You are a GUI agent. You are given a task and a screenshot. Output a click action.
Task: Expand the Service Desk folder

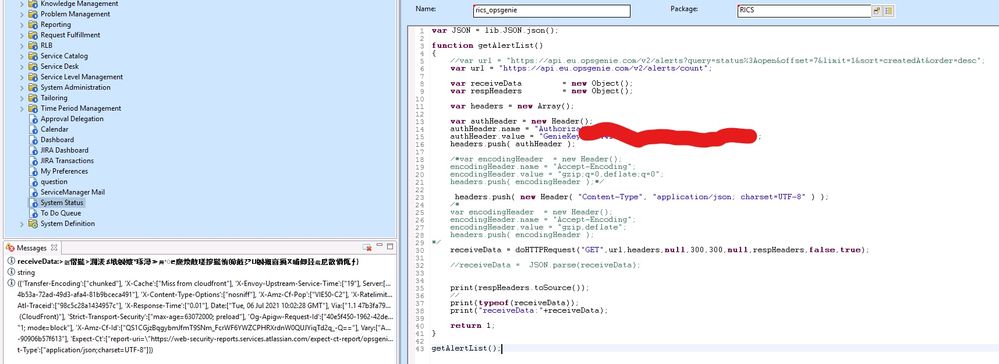[22, 66]
